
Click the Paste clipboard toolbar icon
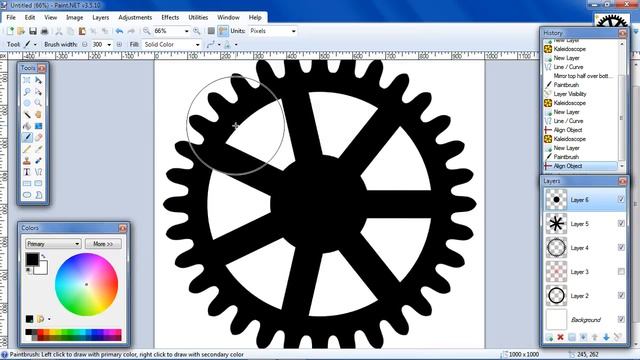click(x=82, y=31)
